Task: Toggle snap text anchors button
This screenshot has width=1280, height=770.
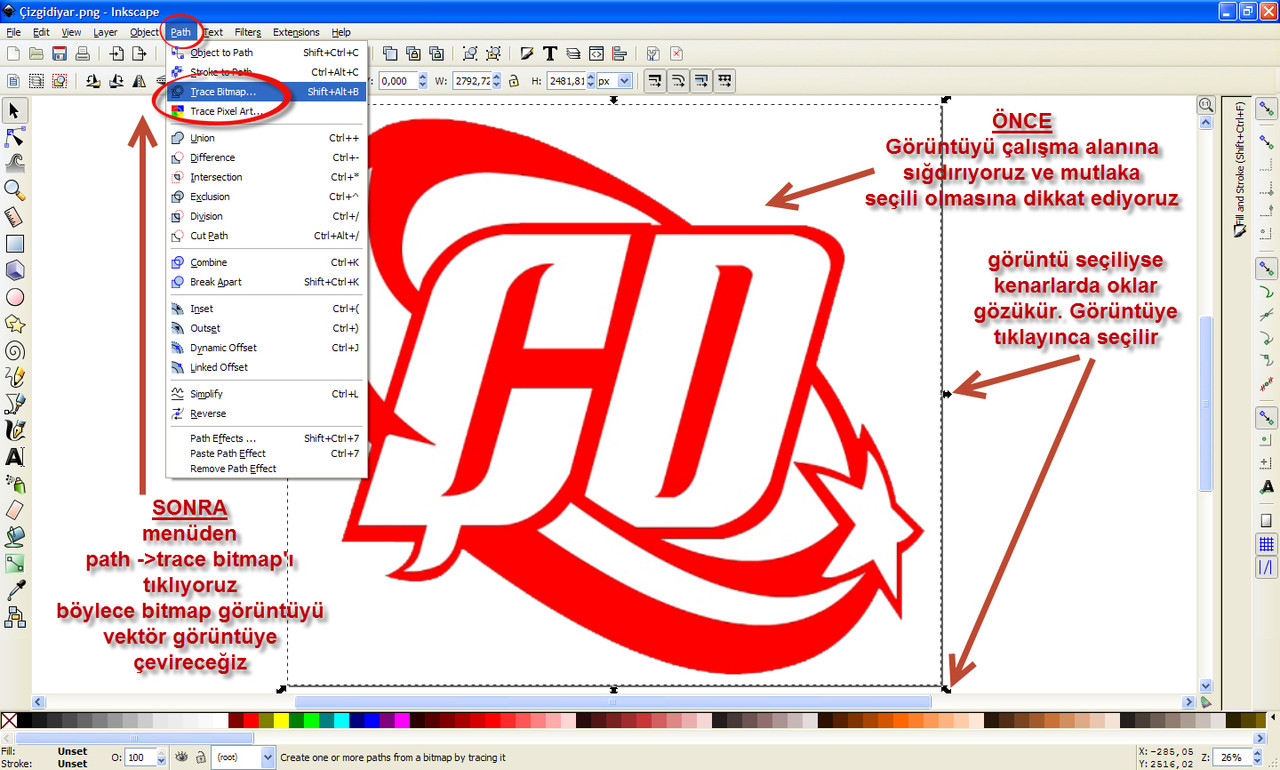Action: tap(1266, 486)
